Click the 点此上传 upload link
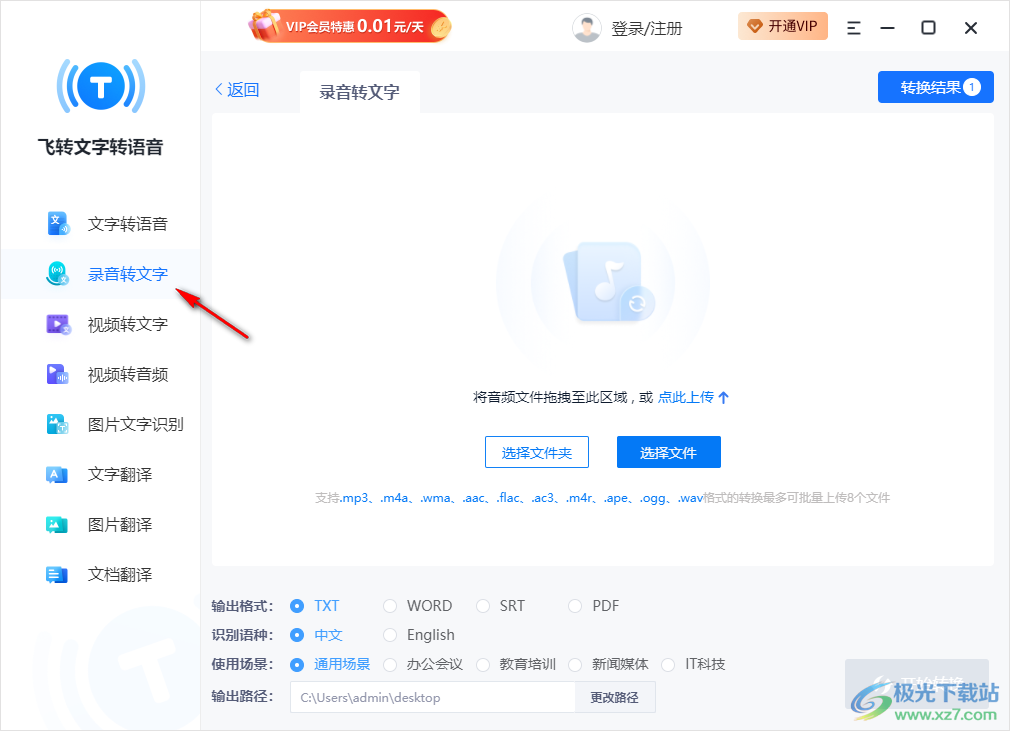This screenshot has width=1010, height=731. [693, 397]
